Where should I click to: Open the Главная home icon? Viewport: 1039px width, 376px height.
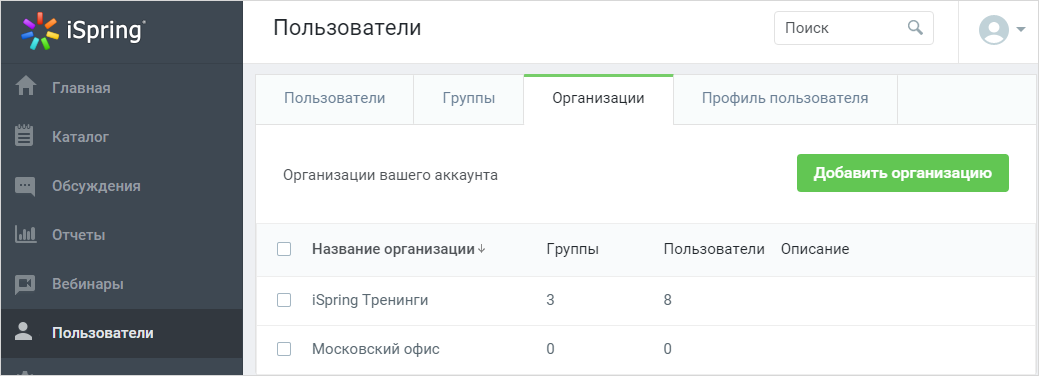tap(25, 88)
